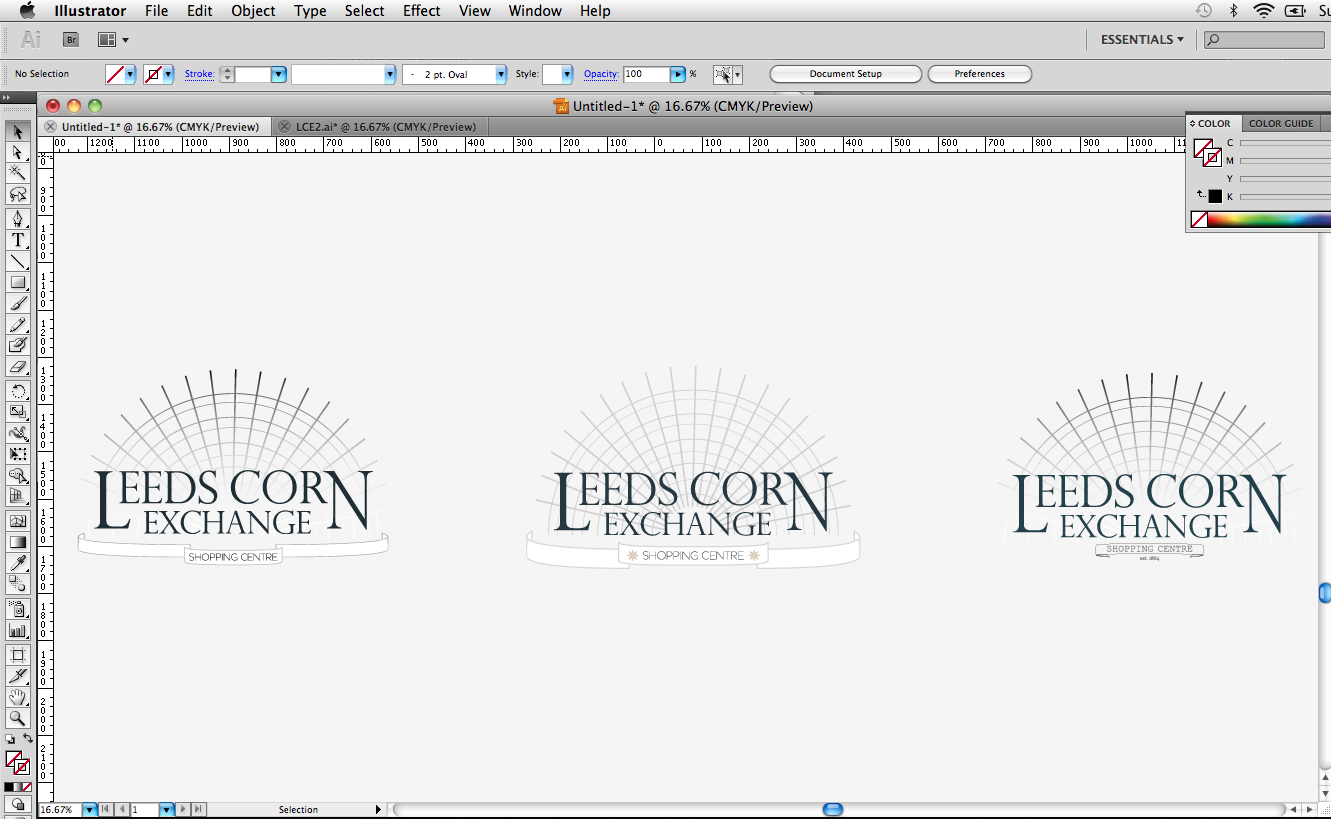Open the graphic Style dropdown
Screen dimensions: 1331x819
tap(567, 74)
